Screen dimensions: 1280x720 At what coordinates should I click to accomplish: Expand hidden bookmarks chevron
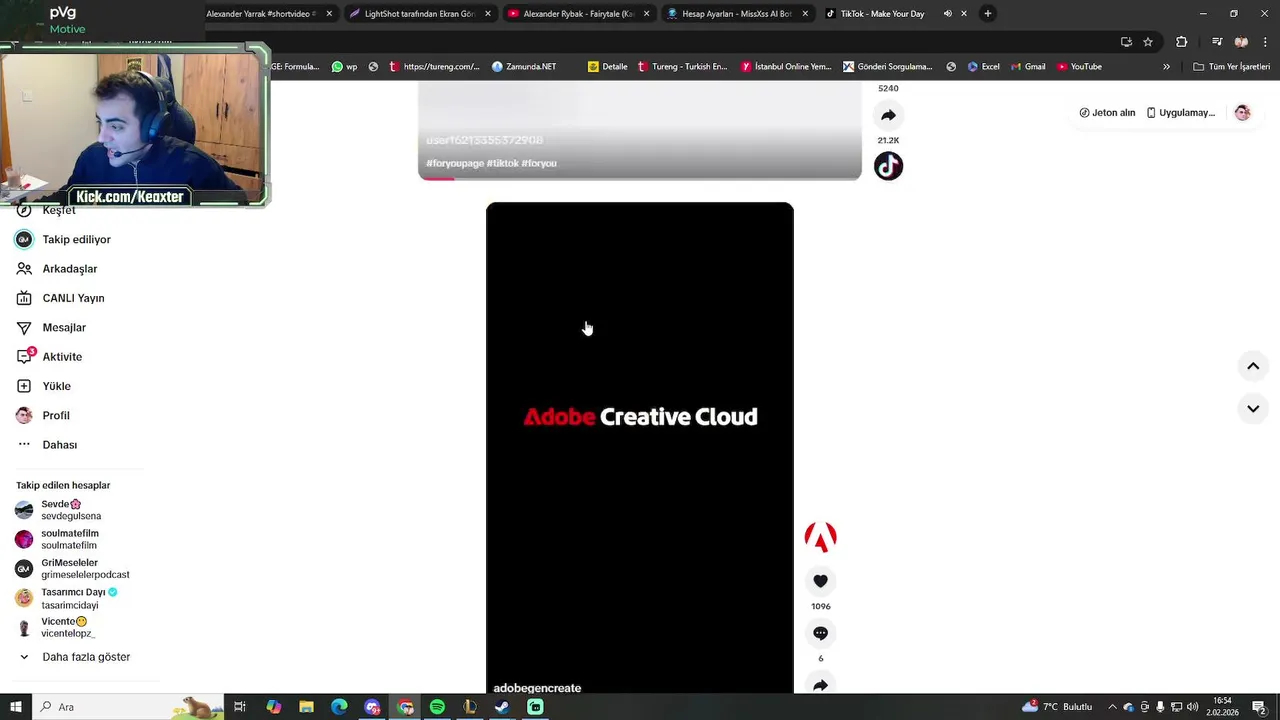[x=1166, y=67]
